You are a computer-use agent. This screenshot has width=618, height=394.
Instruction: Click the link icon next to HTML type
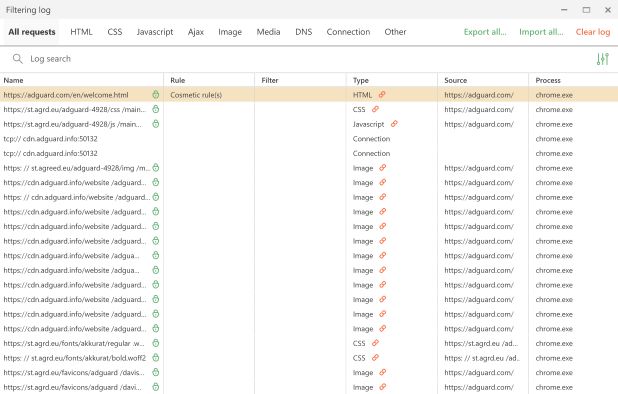point(382,95)
